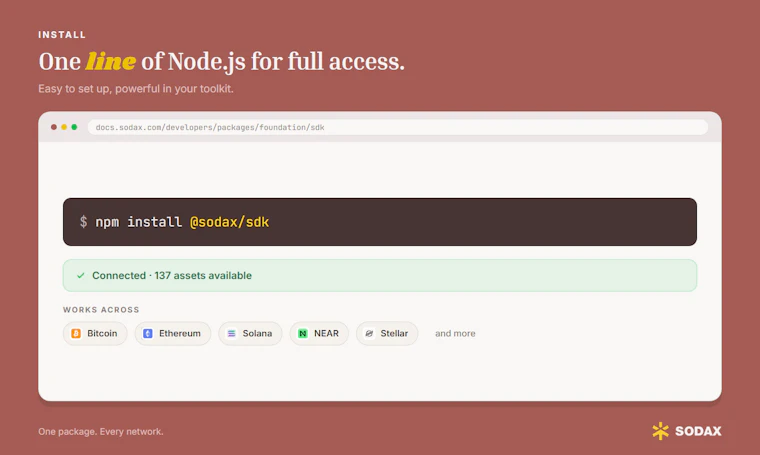Click the green checkmark beside Connected
The height and width of the screenshot is (455, 760).
click(x=80, y=275)
